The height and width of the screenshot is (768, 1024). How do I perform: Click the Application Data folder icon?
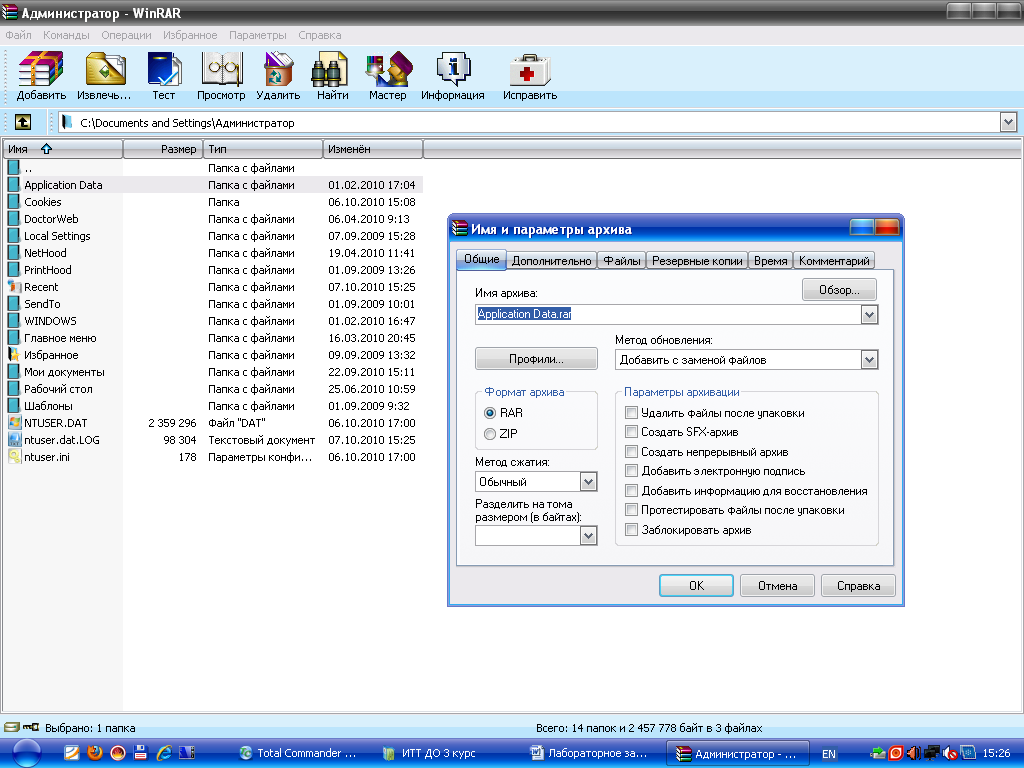tap(14, 185)
